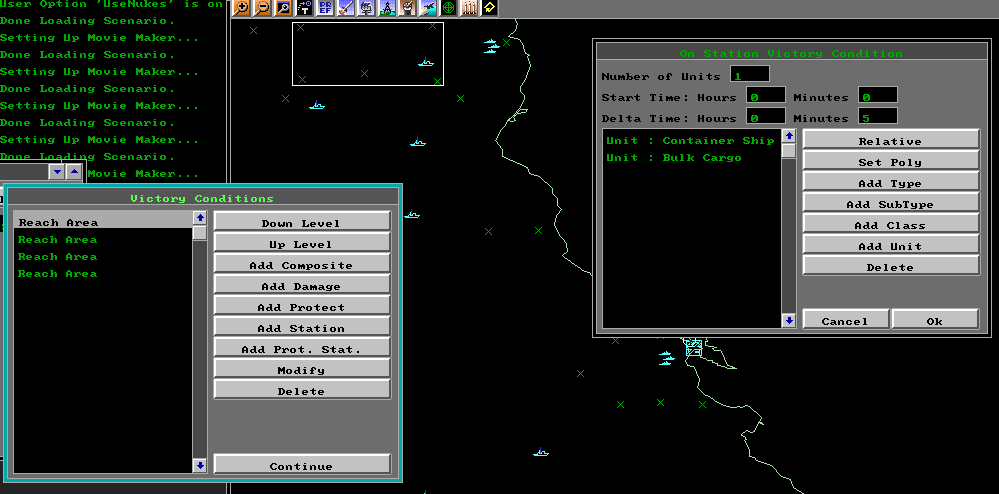Click the Down Level button

301,221
